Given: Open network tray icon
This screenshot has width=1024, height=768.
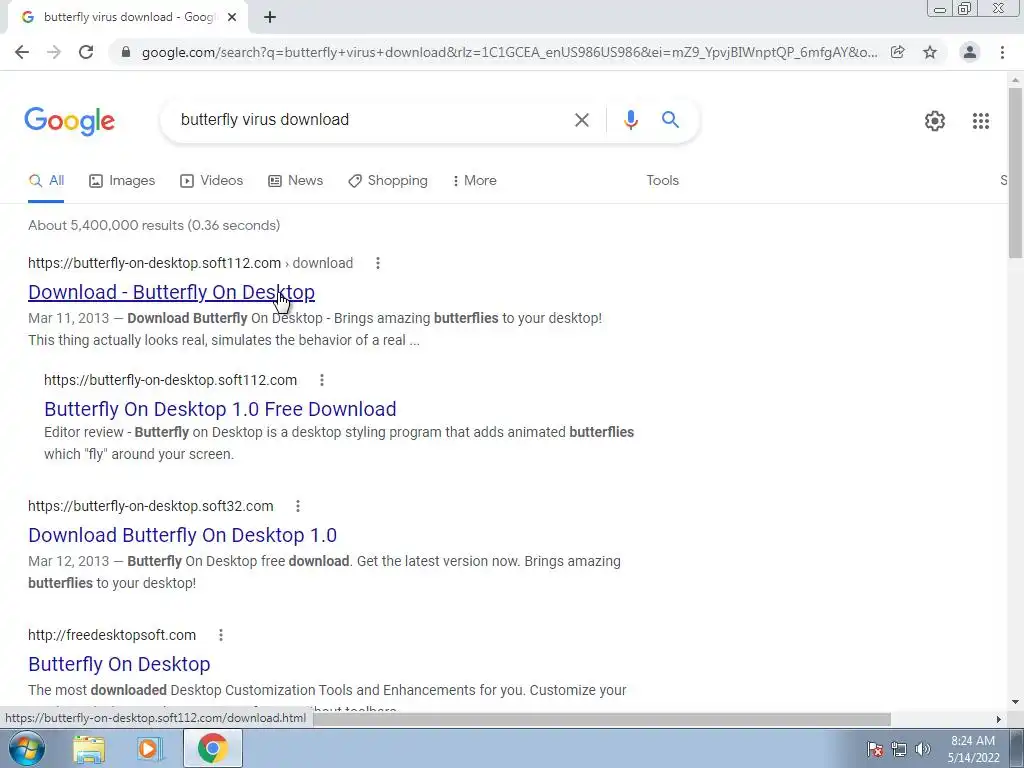Looking at the screenshot, I should [x=899, y=749].
